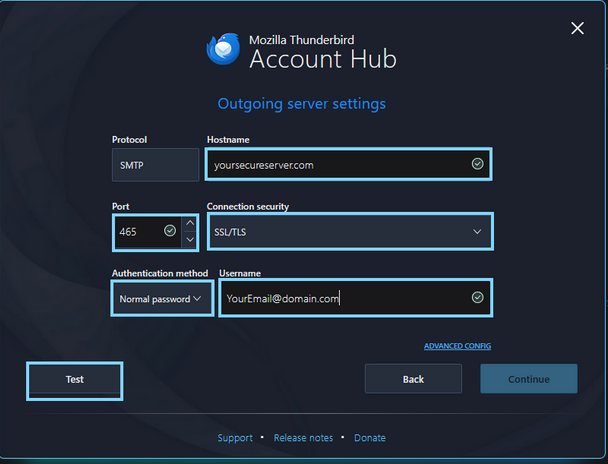The image size is (608, 464).
Task: Open the Advanced Config link
Action: pos(457,346)
